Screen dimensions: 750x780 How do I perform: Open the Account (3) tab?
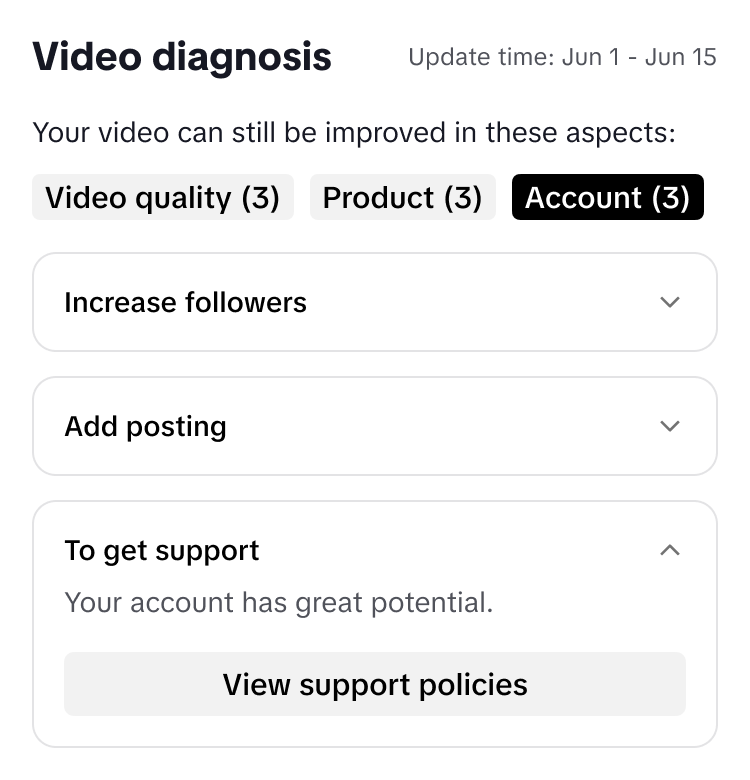pyautogui.click(x=607, y=198)
